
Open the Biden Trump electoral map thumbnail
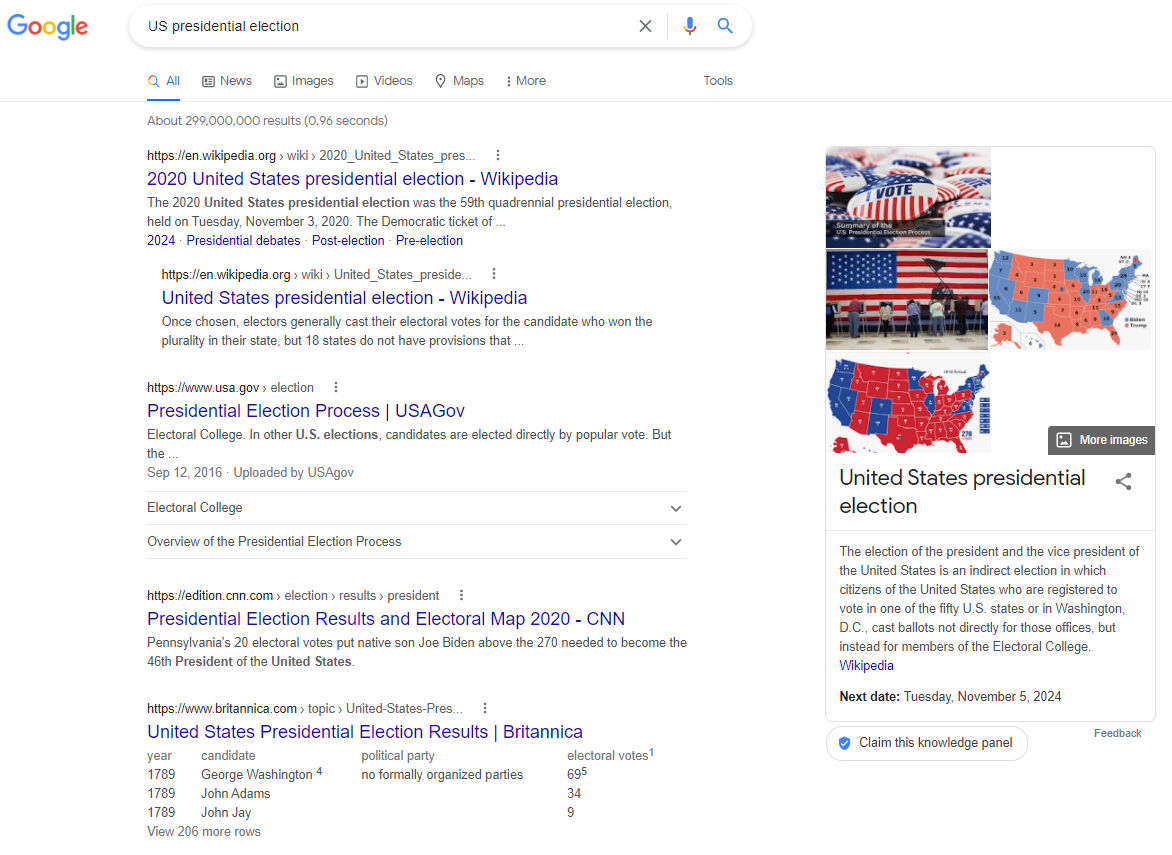click(1069, 299)
